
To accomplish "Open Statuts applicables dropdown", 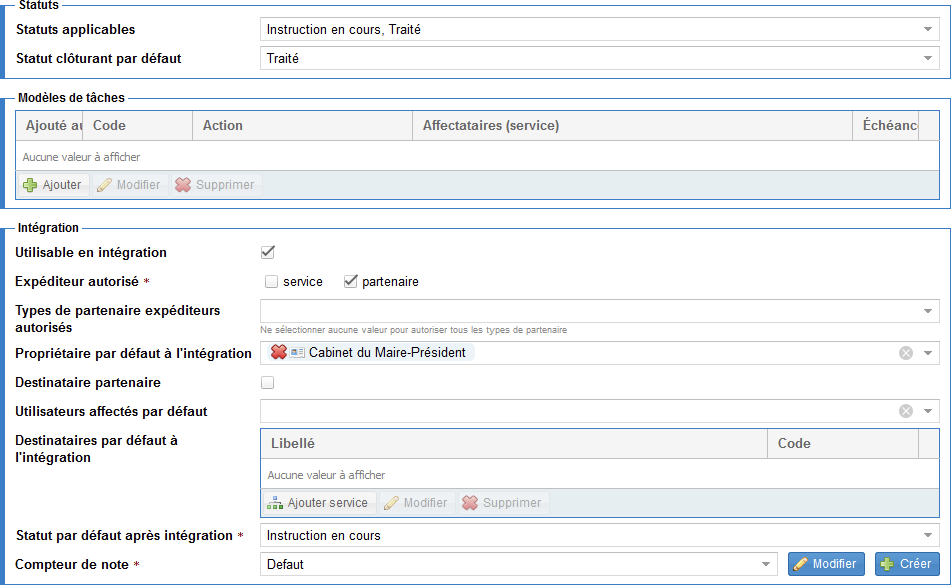I will coord(928,30).
